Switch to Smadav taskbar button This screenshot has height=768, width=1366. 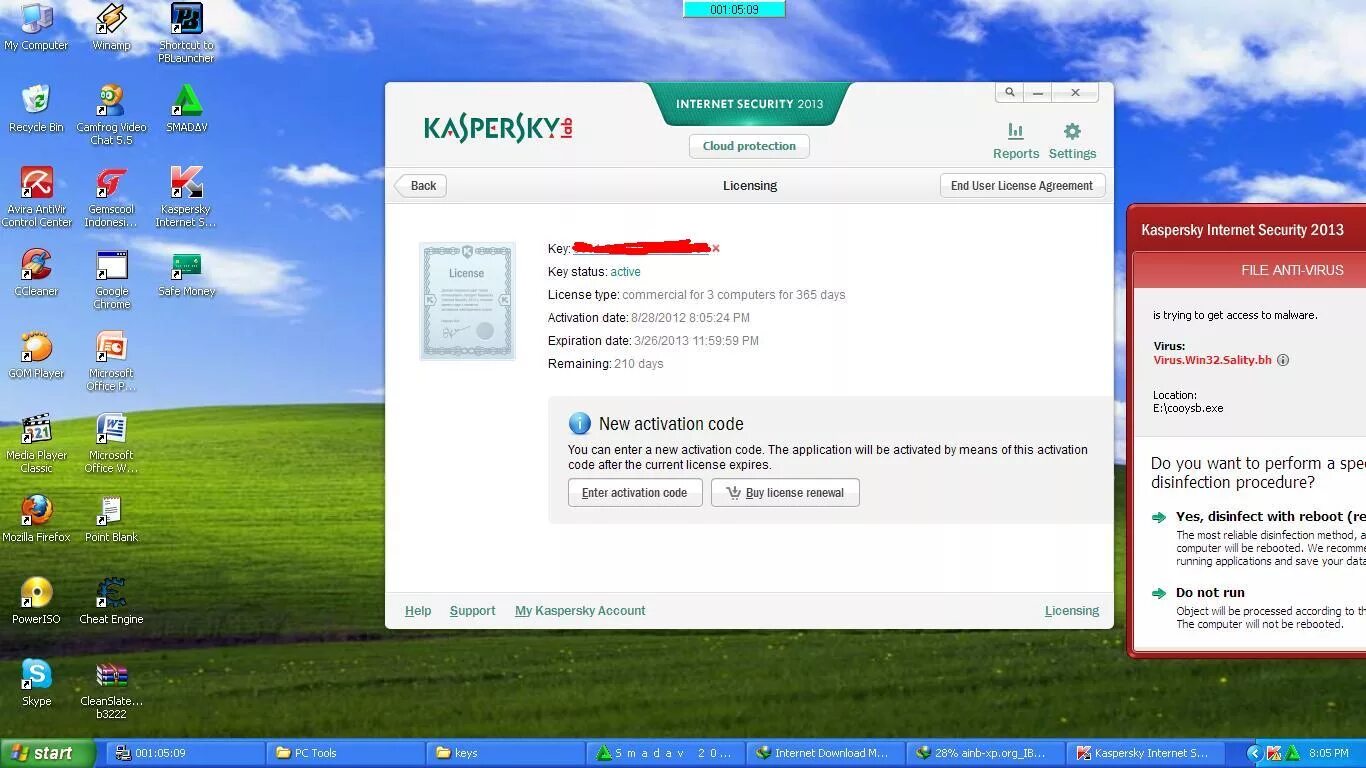click(x=665, y=753)
